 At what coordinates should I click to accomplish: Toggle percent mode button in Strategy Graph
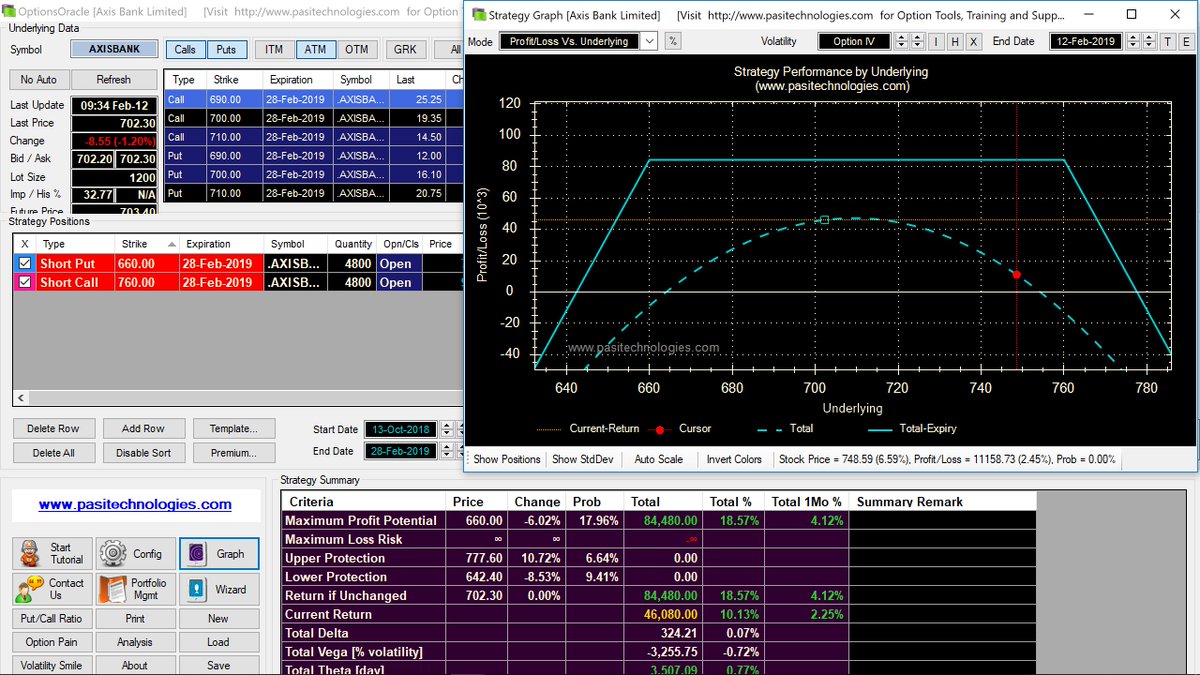673,41
